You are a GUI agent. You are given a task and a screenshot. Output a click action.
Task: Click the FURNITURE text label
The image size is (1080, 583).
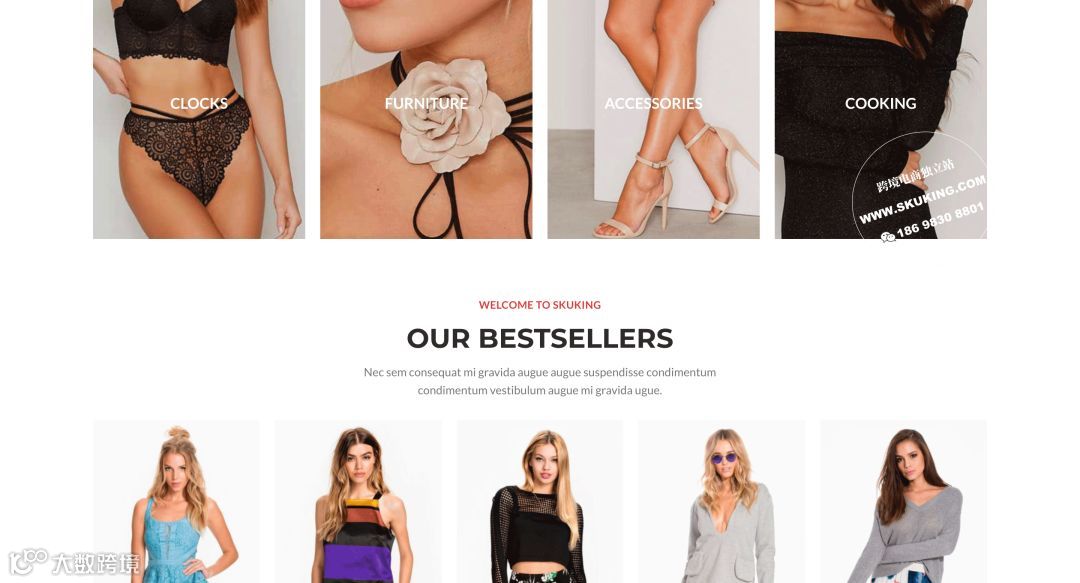pos(426,103)
